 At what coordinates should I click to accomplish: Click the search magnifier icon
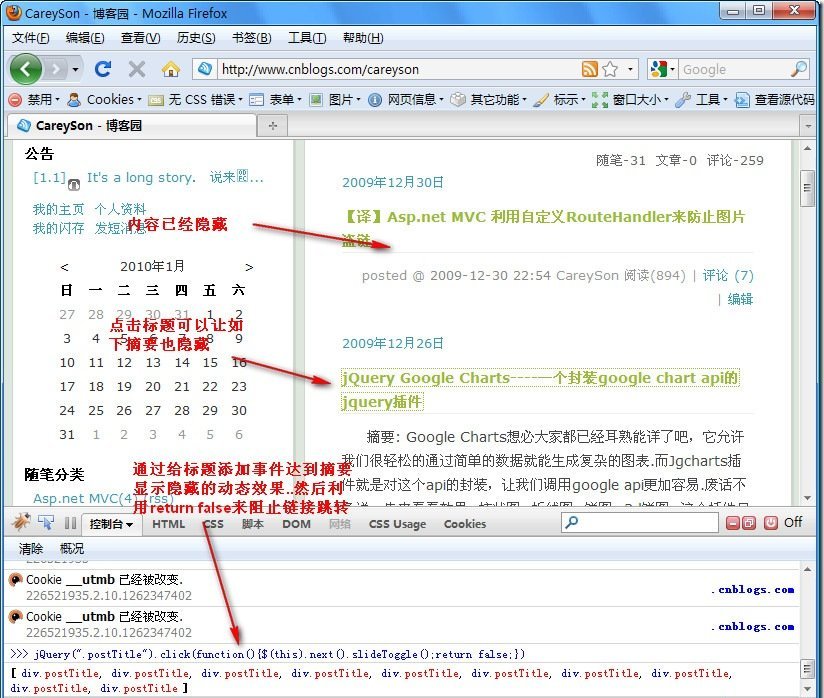(799, 69)
